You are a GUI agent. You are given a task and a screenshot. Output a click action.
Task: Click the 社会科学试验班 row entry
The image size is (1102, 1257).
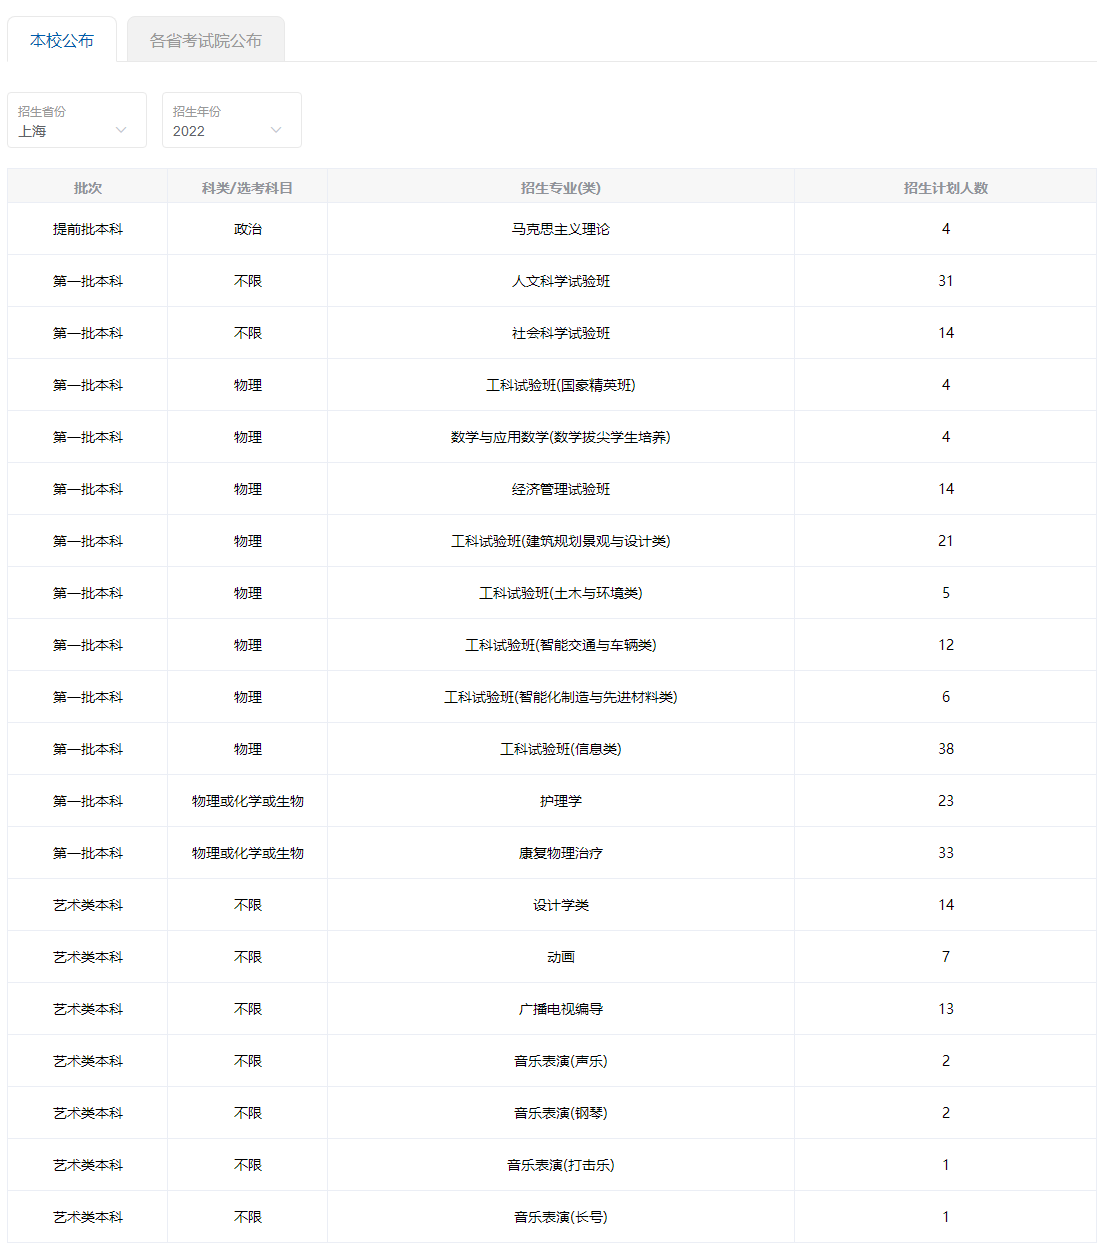click(560, 333)
